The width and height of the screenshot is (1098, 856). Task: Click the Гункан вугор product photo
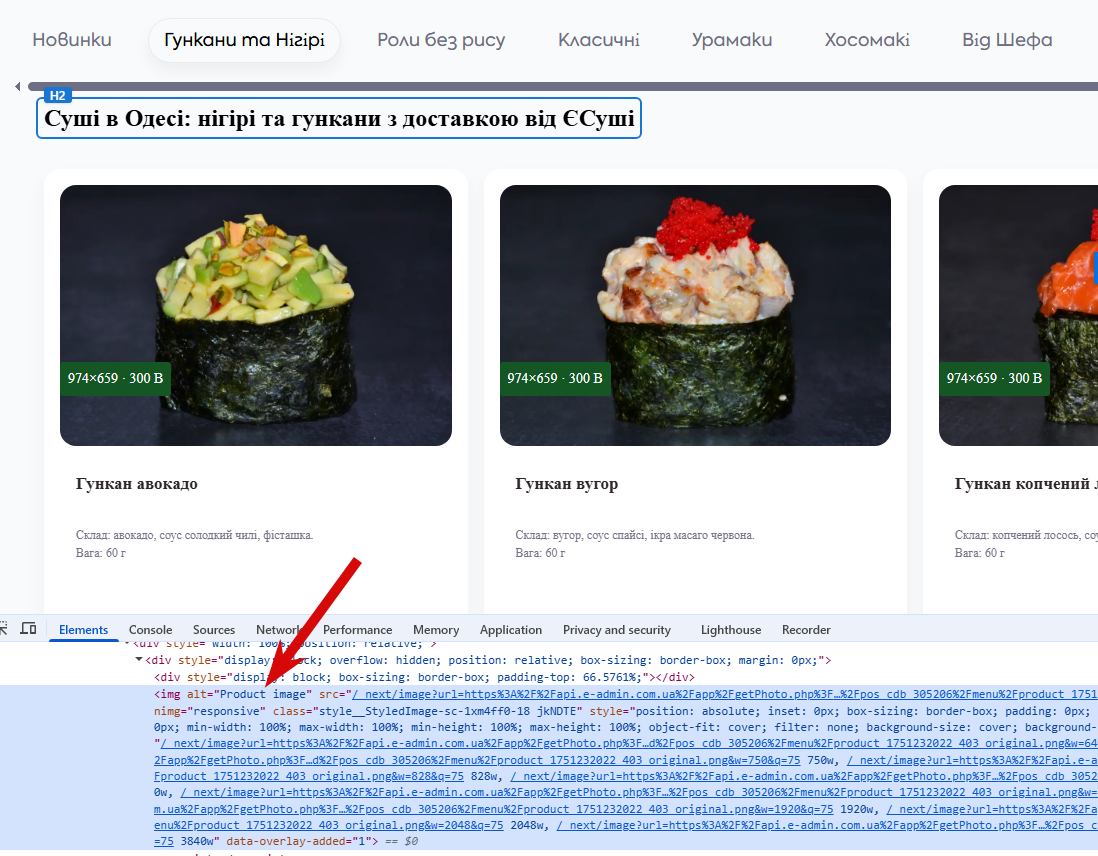click(x=695, y=315)
